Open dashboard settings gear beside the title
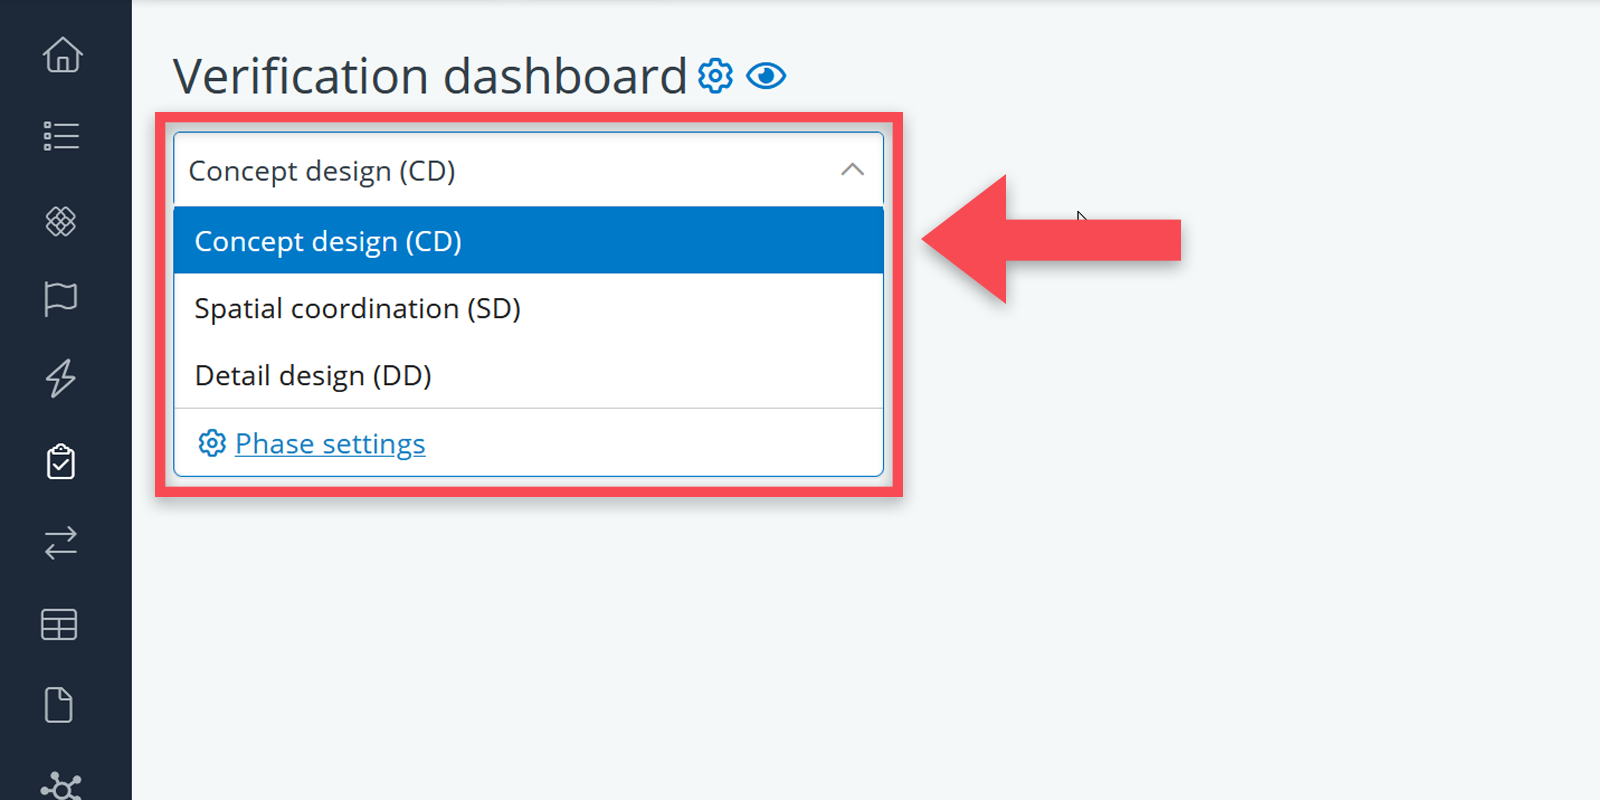Viewport: 1600px width, 800px height. (715, 76)
